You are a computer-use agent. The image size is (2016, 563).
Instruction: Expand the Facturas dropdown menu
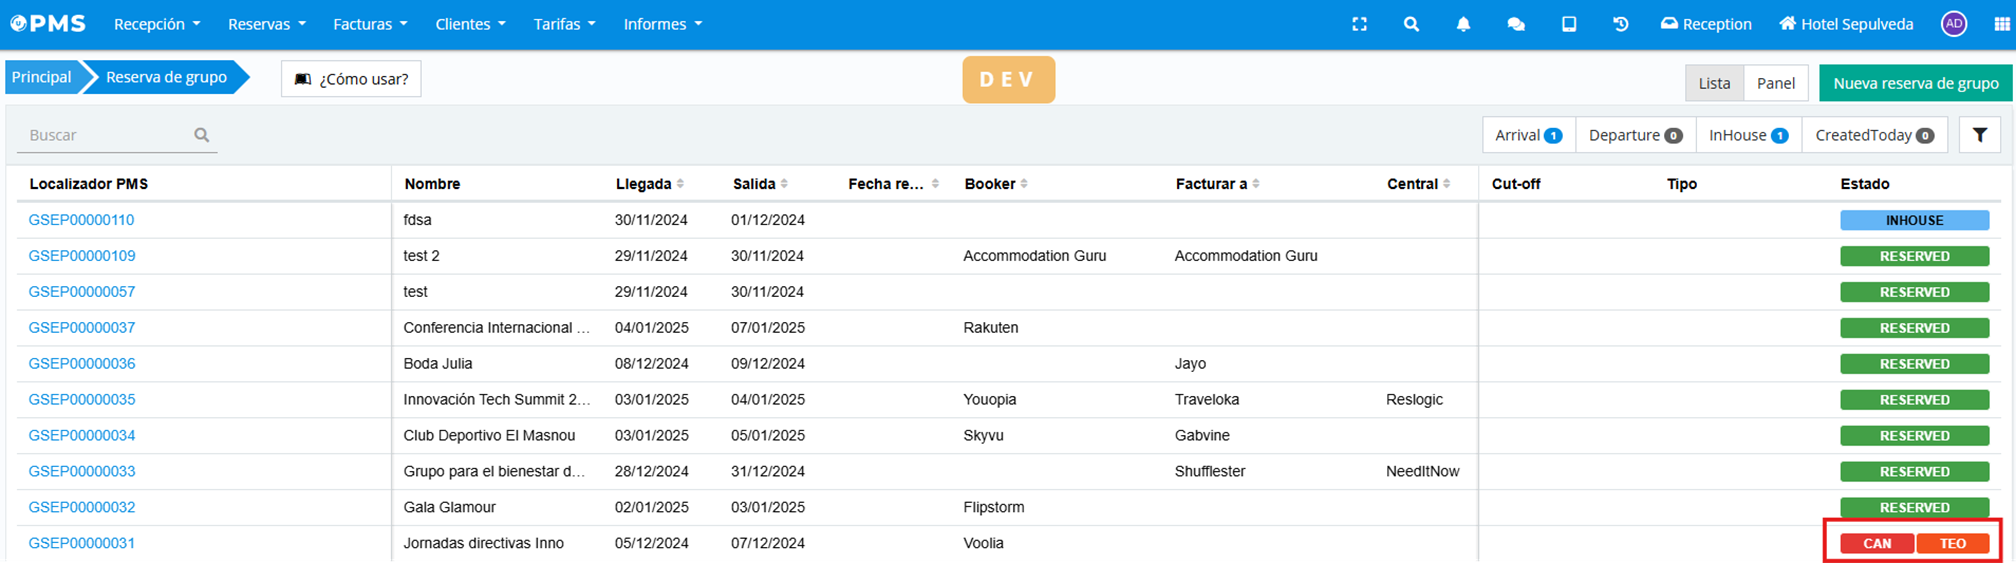pos(370,24)
